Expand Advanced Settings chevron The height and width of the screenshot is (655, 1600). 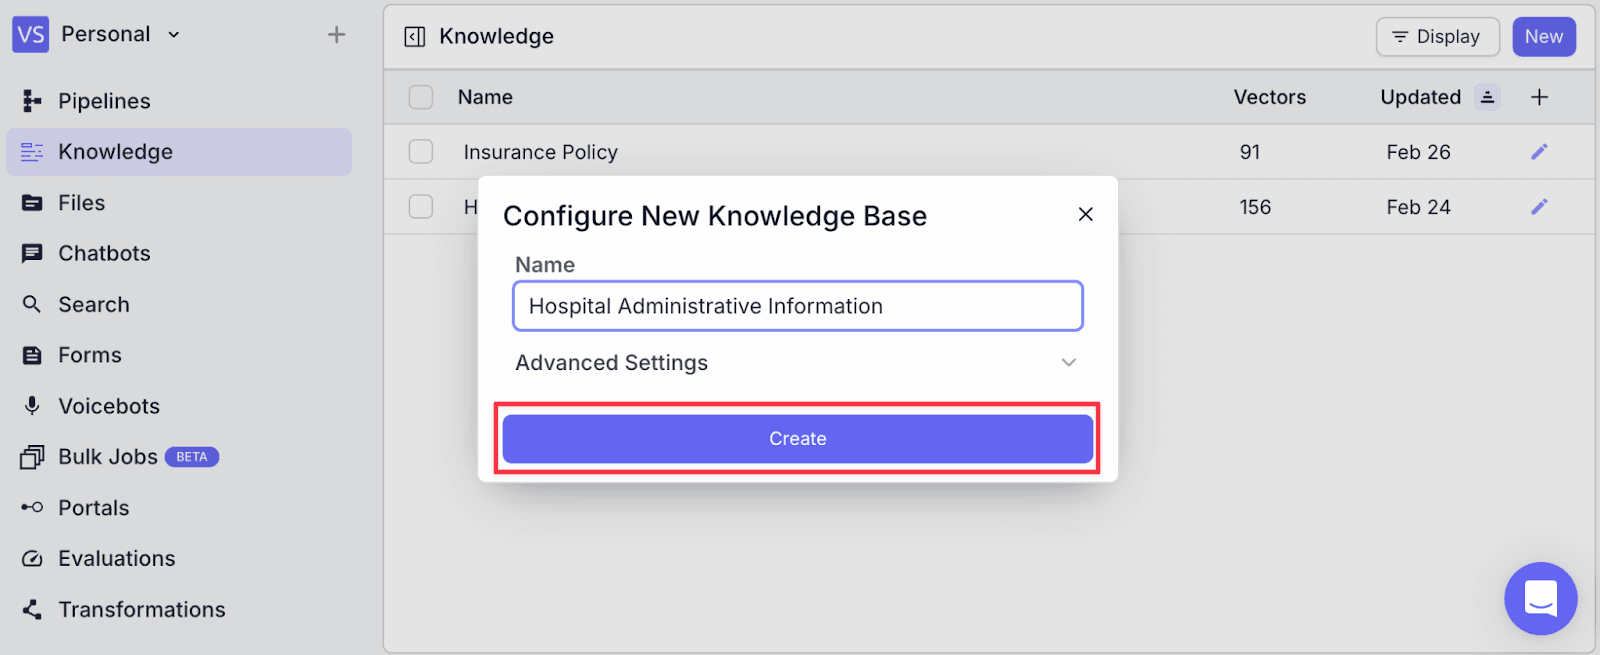pyautogui.click(x=1068, y=363)
